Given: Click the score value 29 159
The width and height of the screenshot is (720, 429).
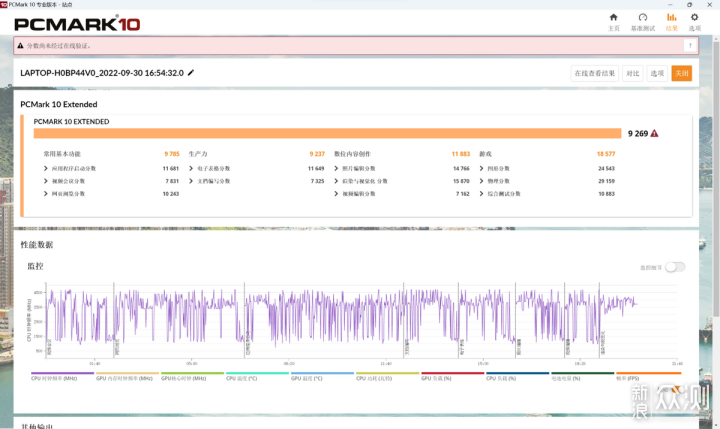Looking at the screenshot, I should tap(607, 181).
